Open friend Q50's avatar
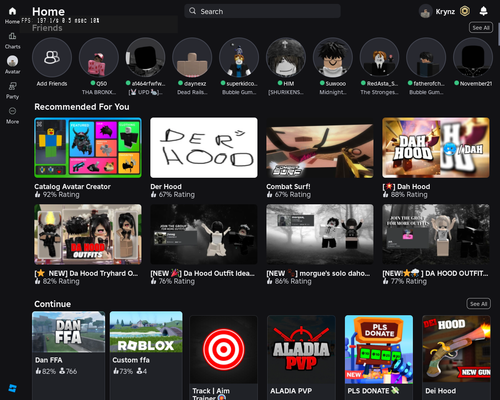The width and height of the screenshot is (500, 400). coord(99,57)
